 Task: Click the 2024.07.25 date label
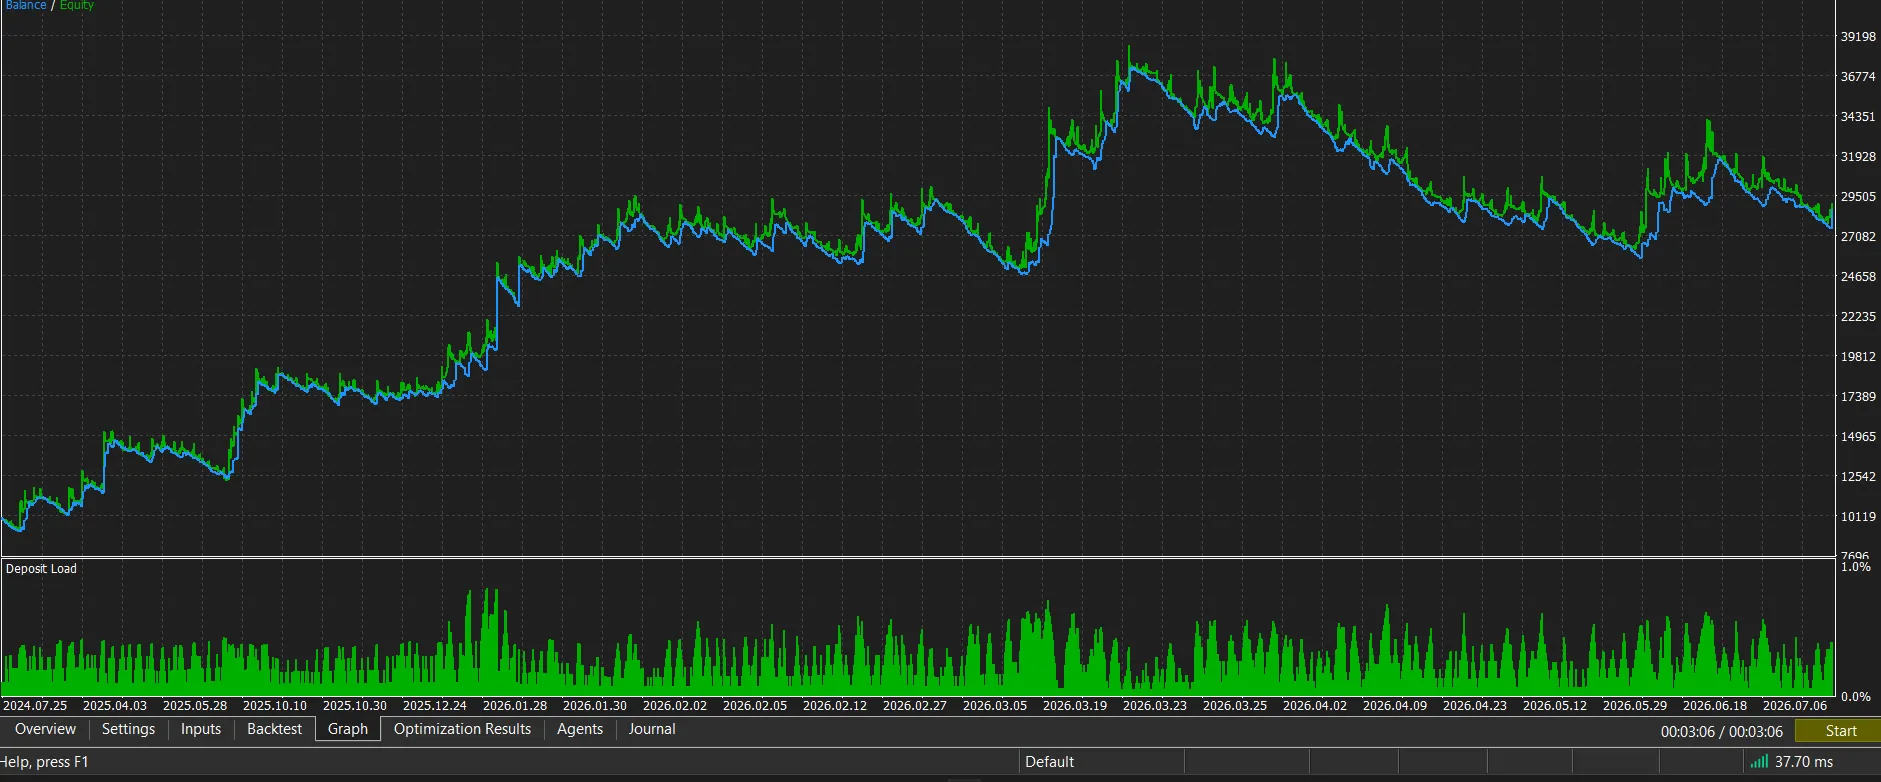point(35,706)
